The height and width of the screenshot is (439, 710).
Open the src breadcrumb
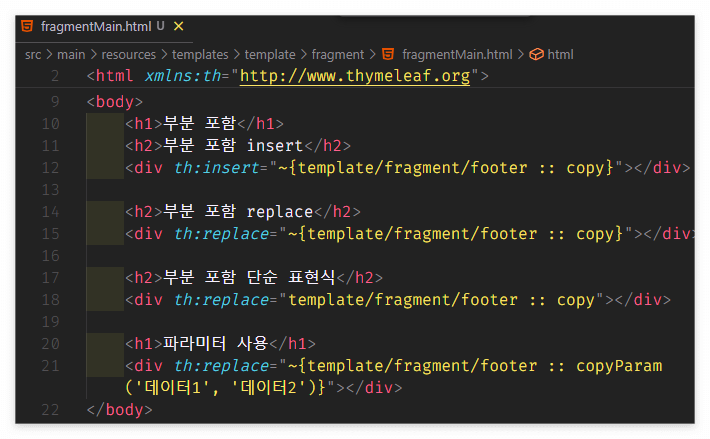(33, 55)
